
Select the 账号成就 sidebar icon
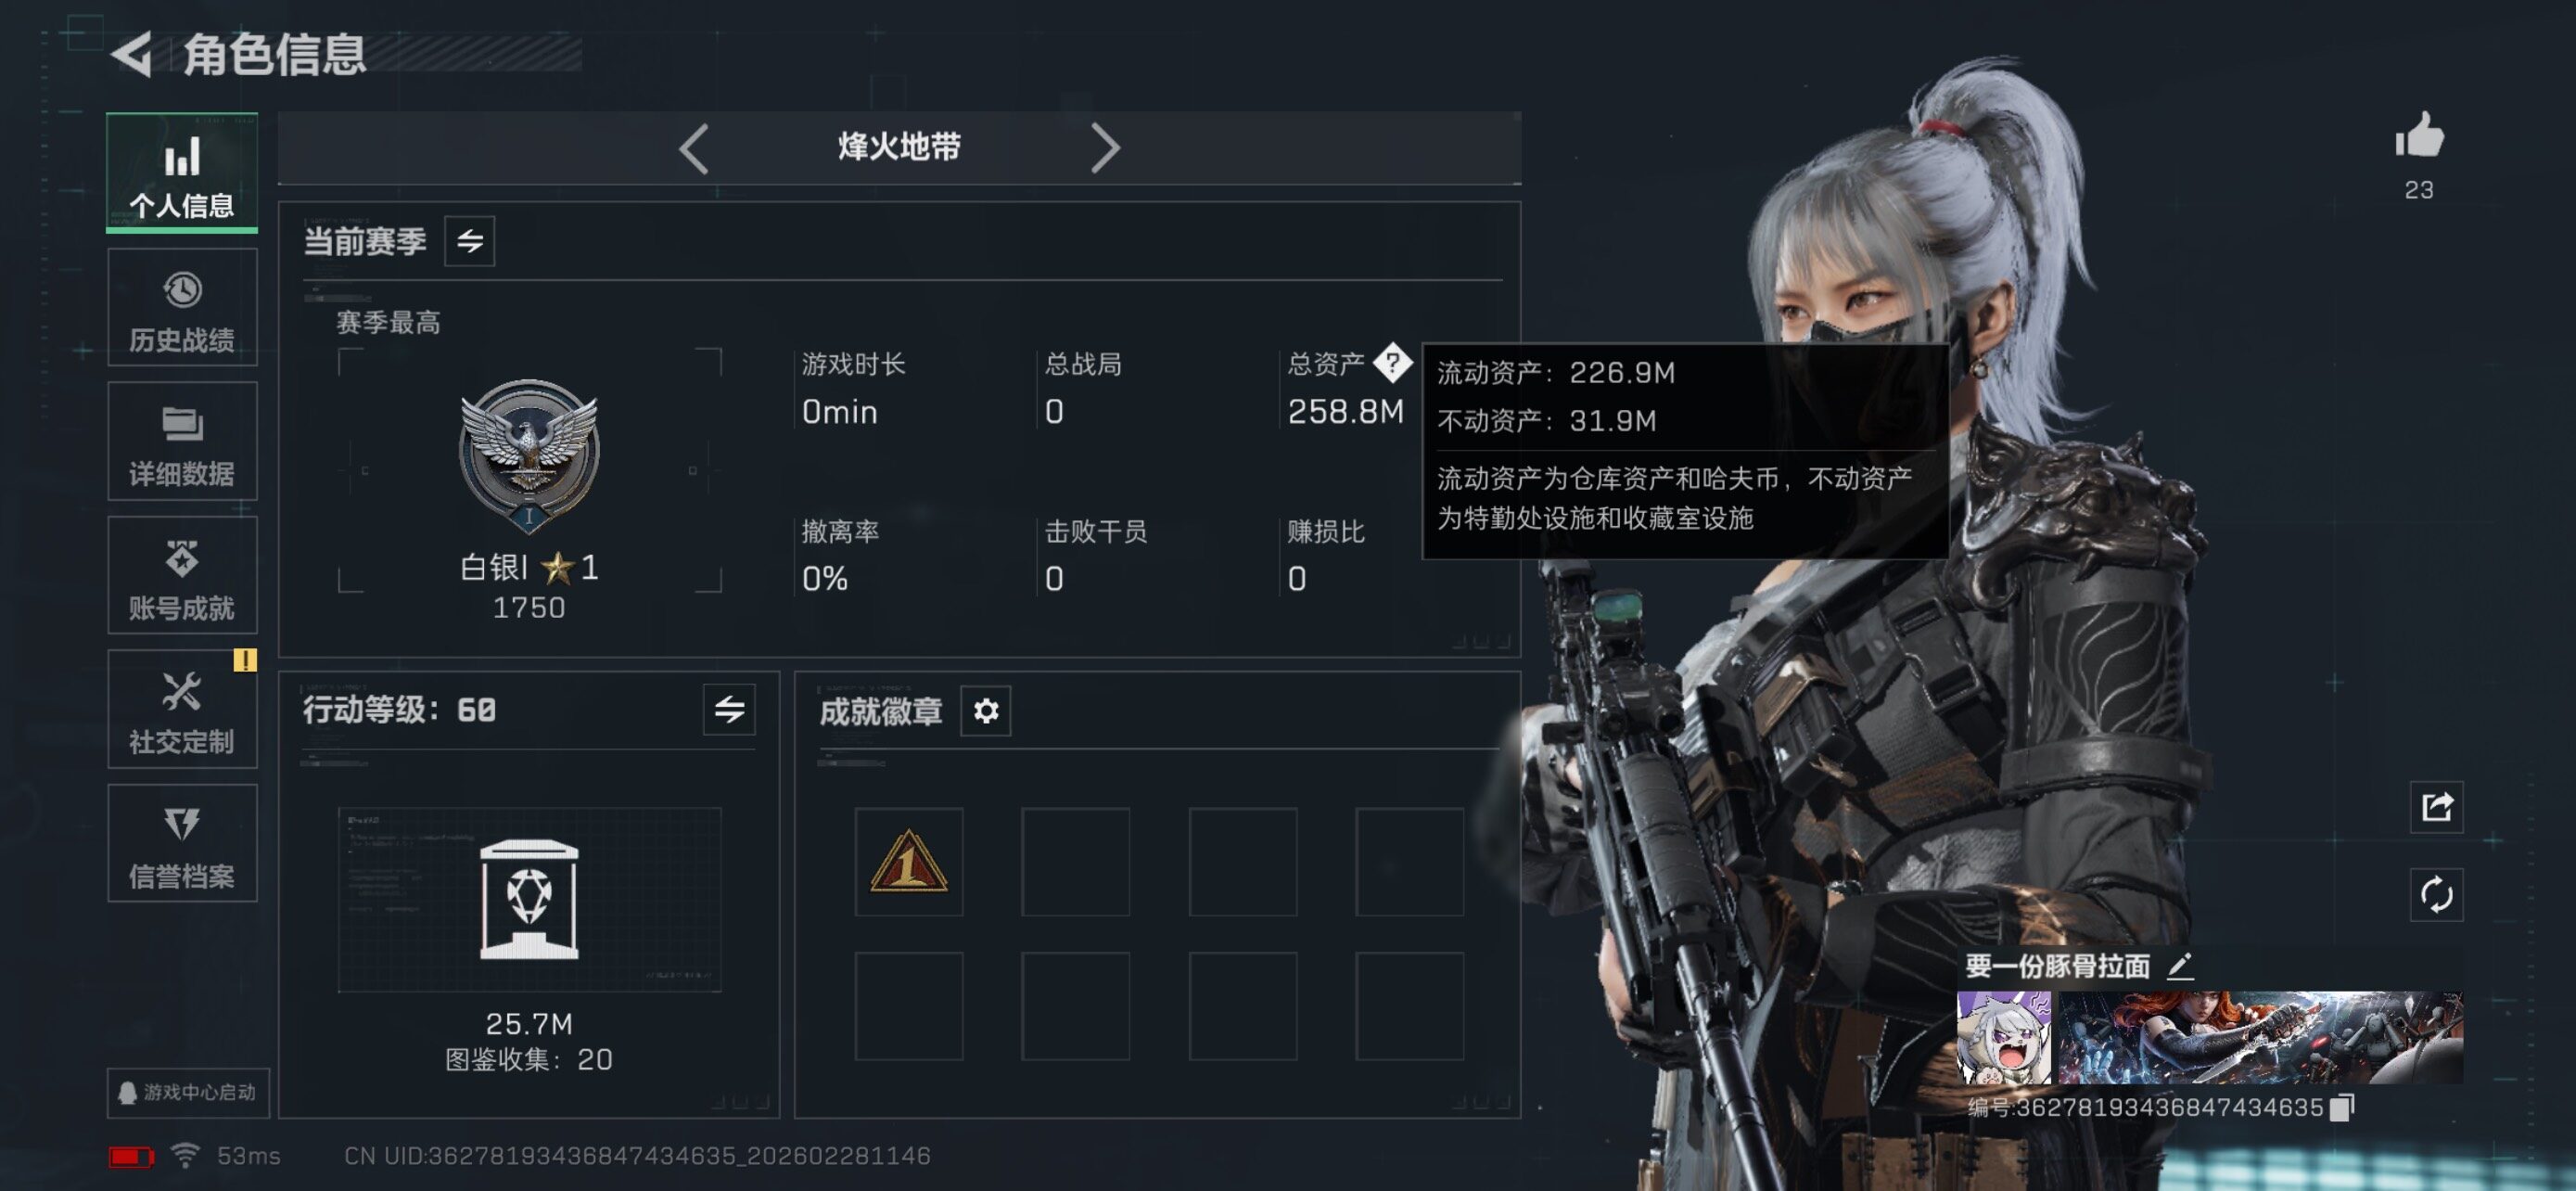point(182,576)
